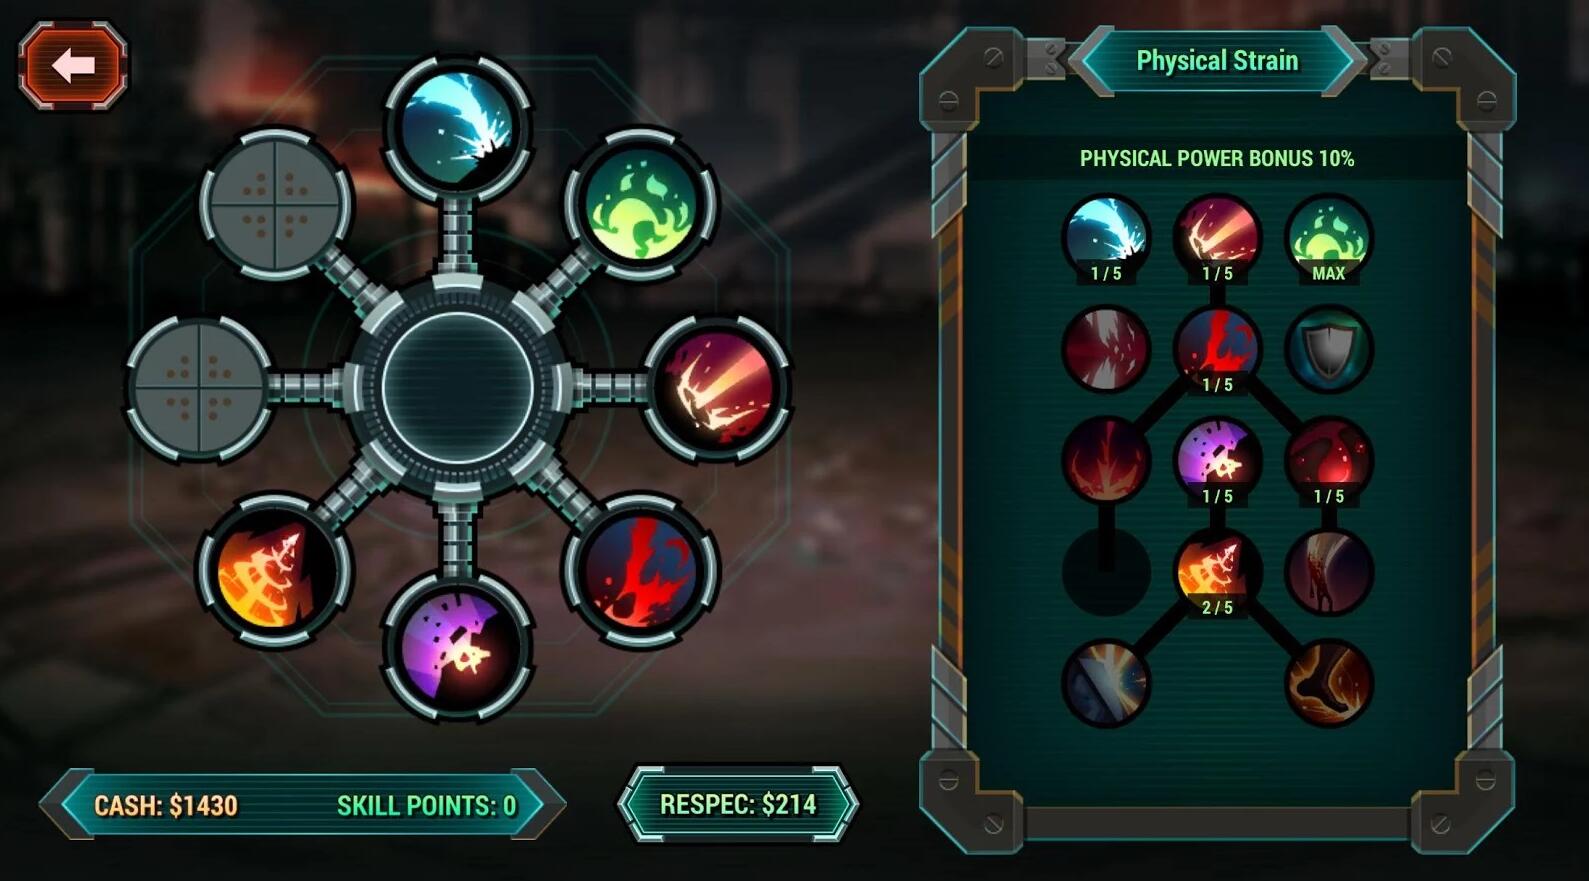Select the flaming foot kick skill in the tree
This screenshot has height=881, width=1589.
[x=1328, y=684]
